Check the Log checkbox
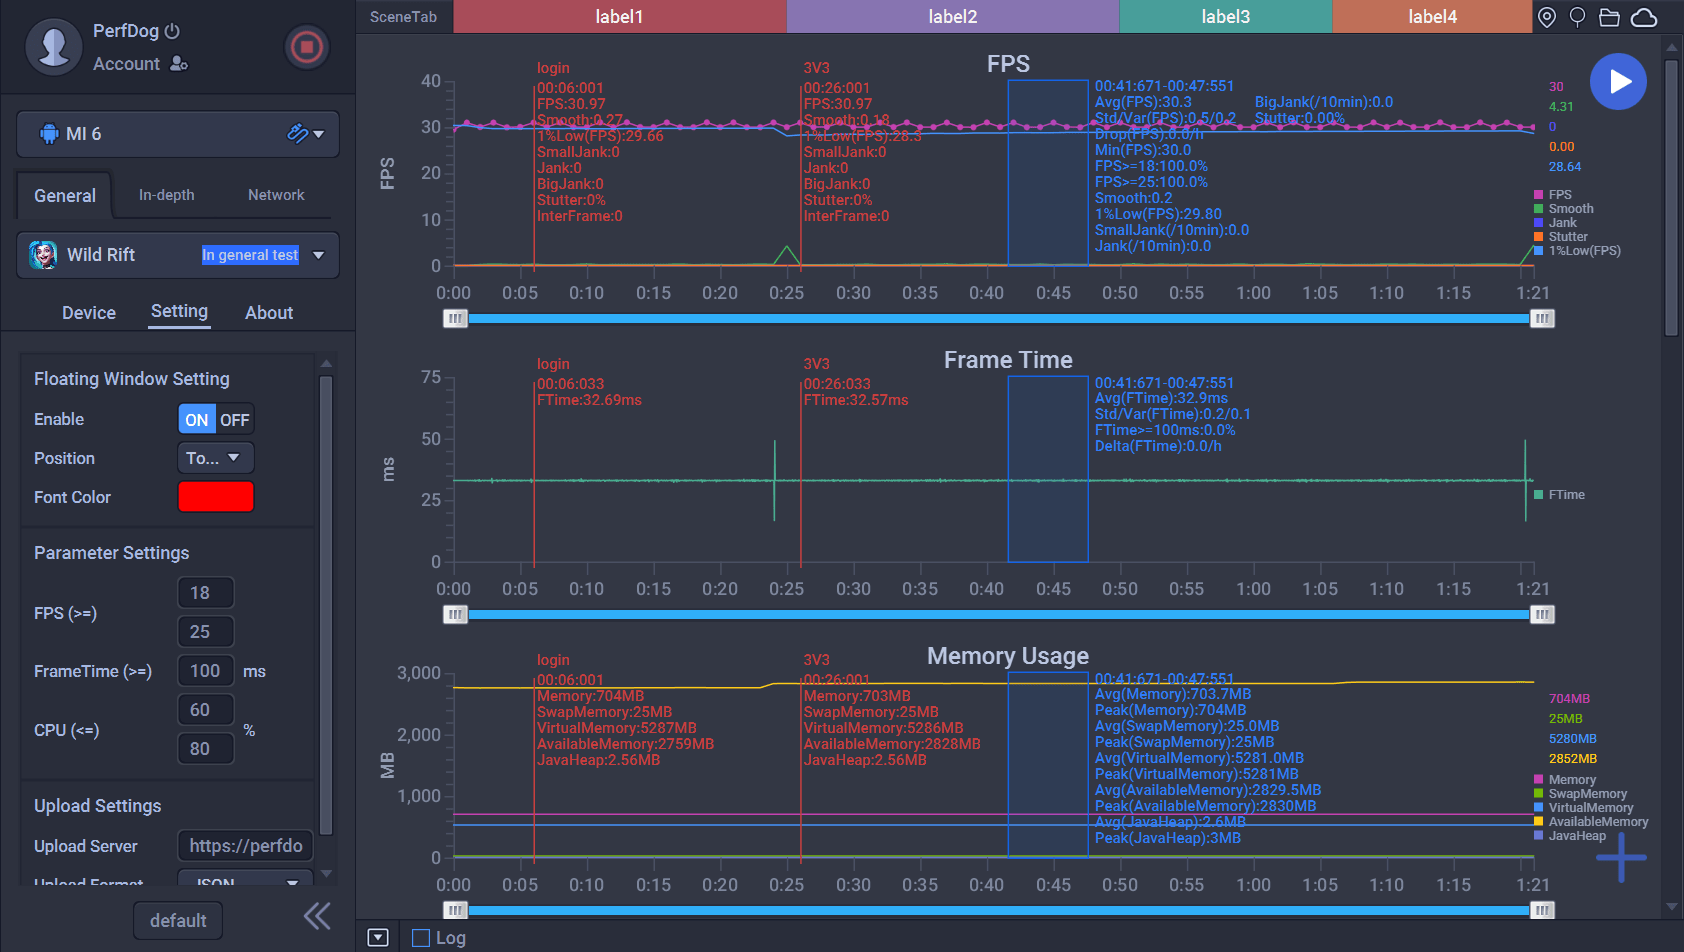Screen dimensions: 1684x952 (x=421, y=938)
